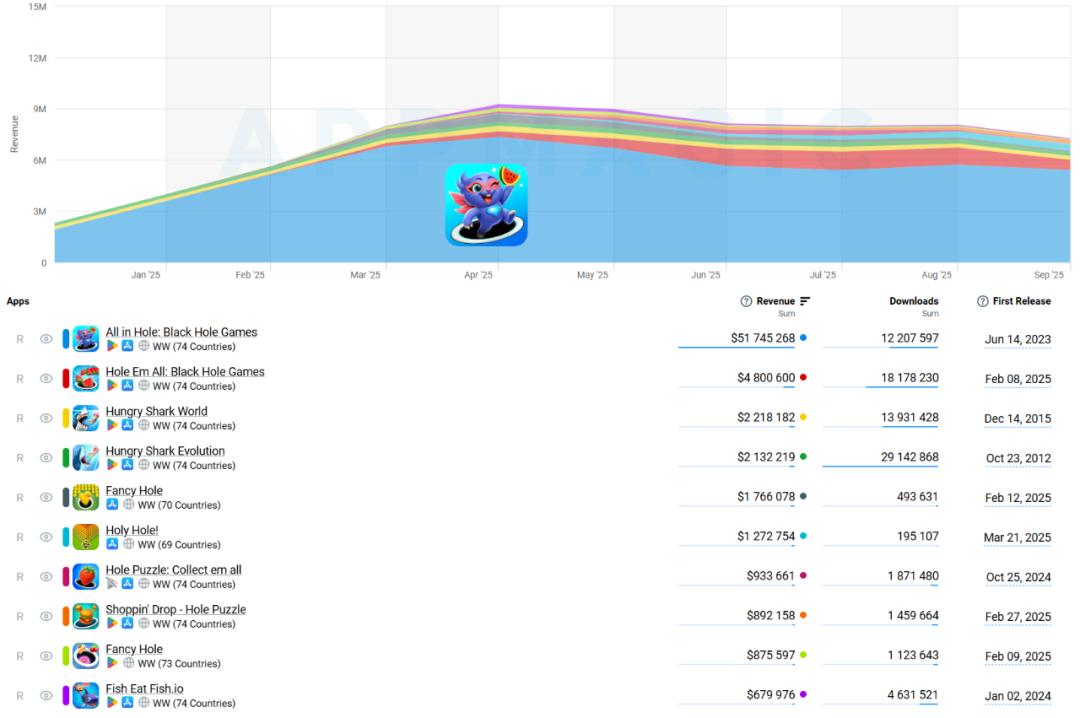Click the R marker beside Fish Eat Fish.io
The height and width of the screenshot is (718, 1080).
click(x=20, y=695)
